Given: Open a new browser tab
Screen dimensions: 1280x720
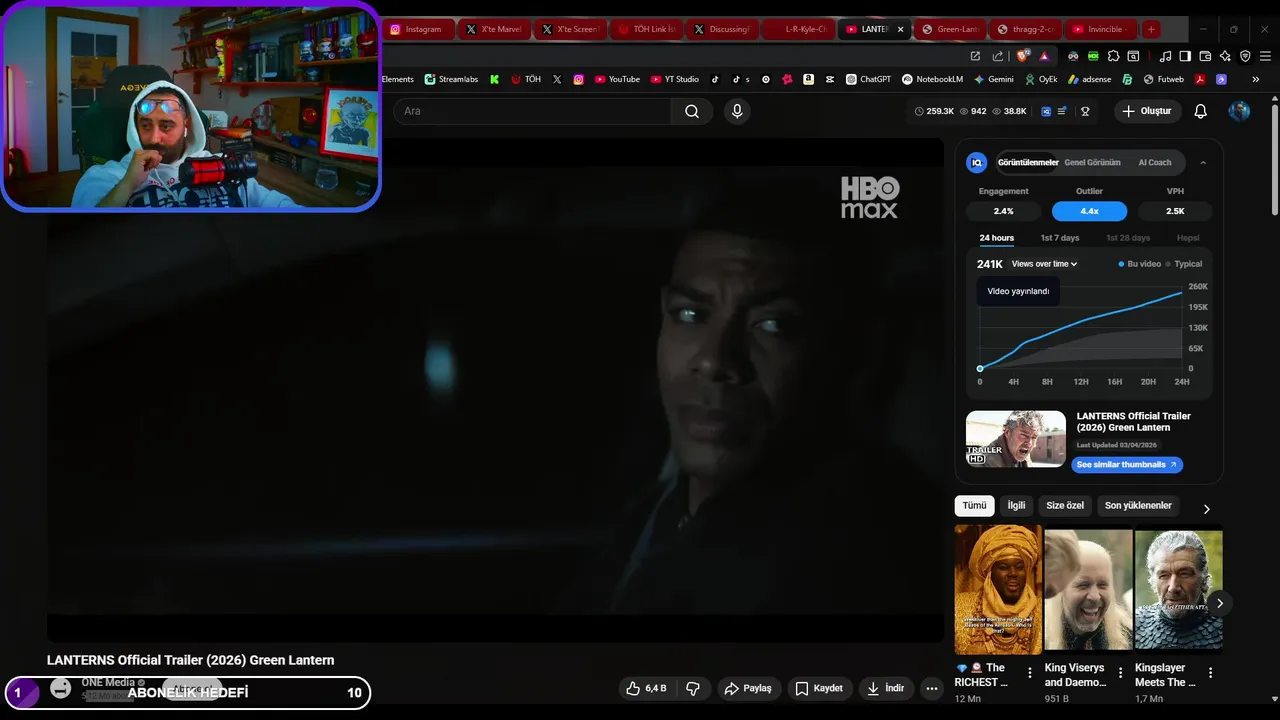Looking at the screenshot, I should tap(1151, 29).
